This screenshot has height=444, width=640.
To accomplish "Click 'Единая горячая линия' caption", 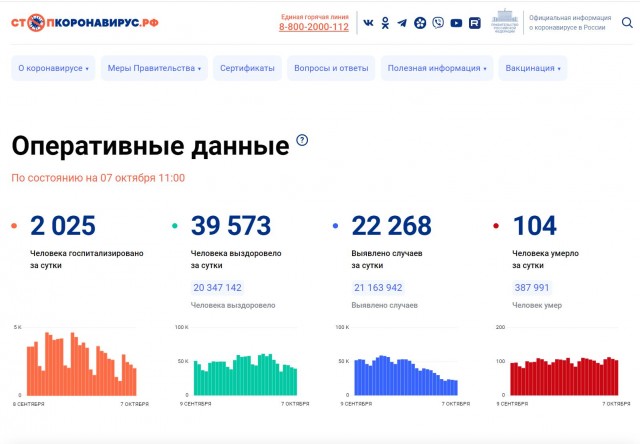I will [x=315, y=17].
